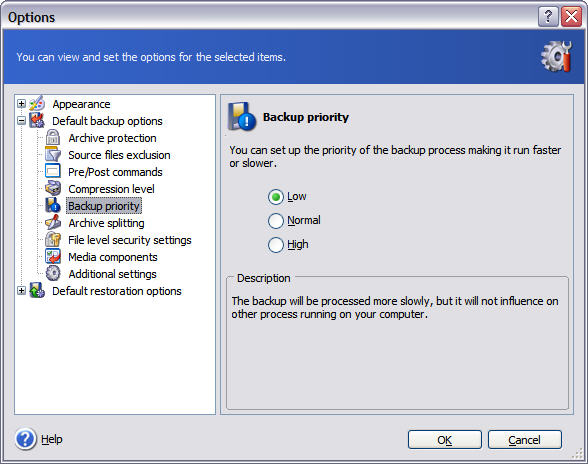Select the High priority radio button
The width and height of the screenshot is (588, 464).
276,245
